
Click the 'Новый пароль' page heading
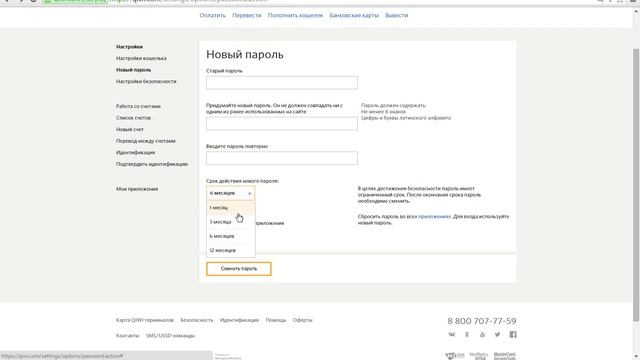click(x=245, y=54)
